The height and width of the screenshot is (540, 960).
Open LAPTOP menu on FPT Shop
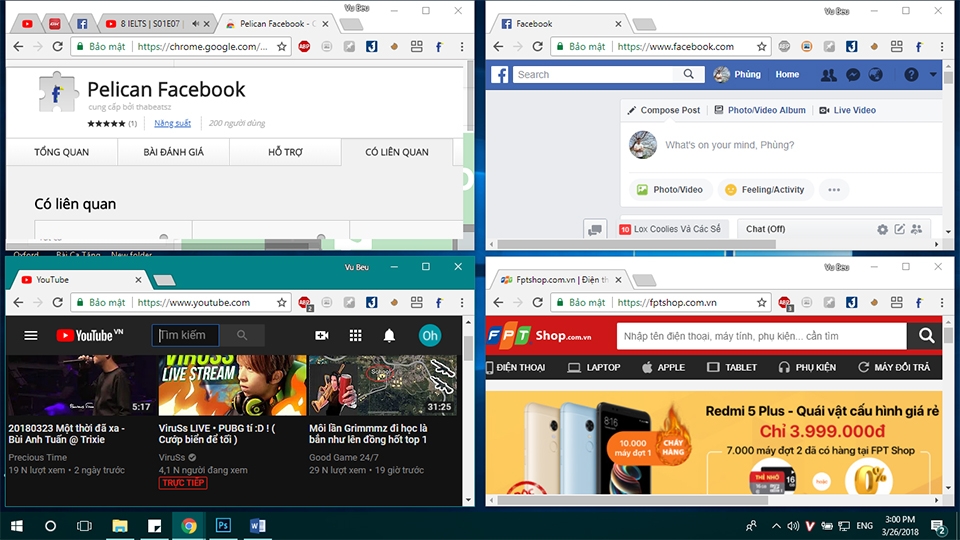(x=594, y=367)
